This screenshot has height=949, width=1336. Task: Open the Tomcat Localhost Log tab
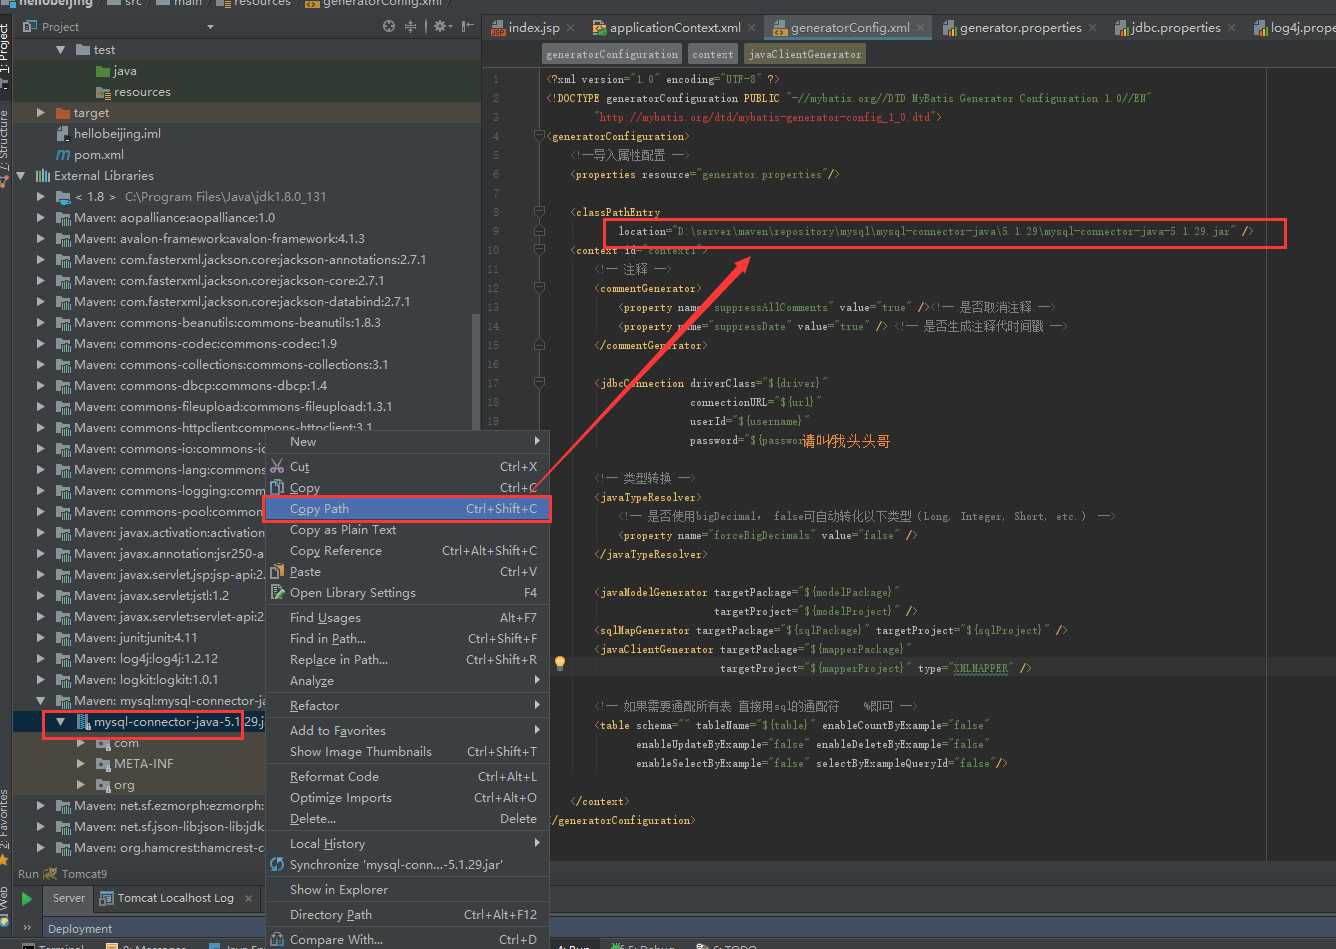176,898
